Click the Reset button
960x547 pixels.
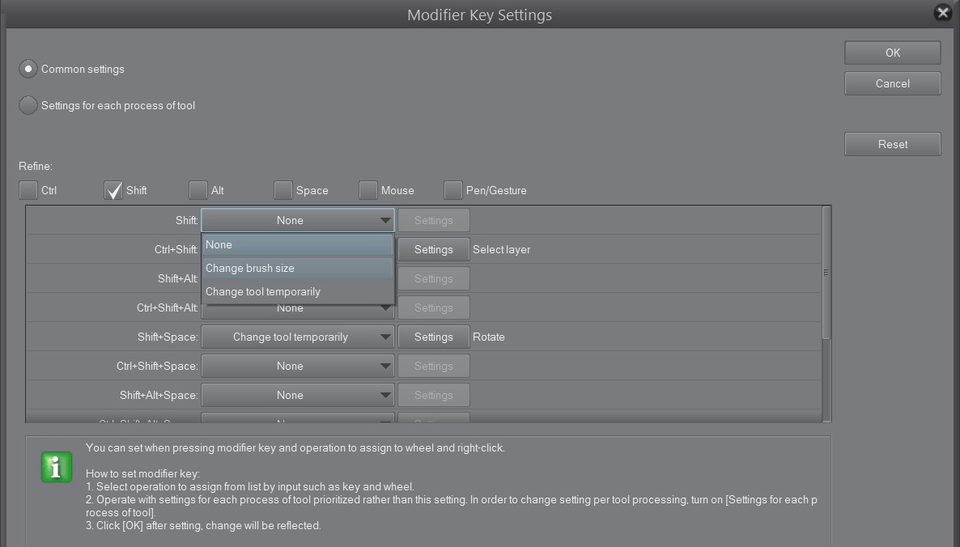892,144
